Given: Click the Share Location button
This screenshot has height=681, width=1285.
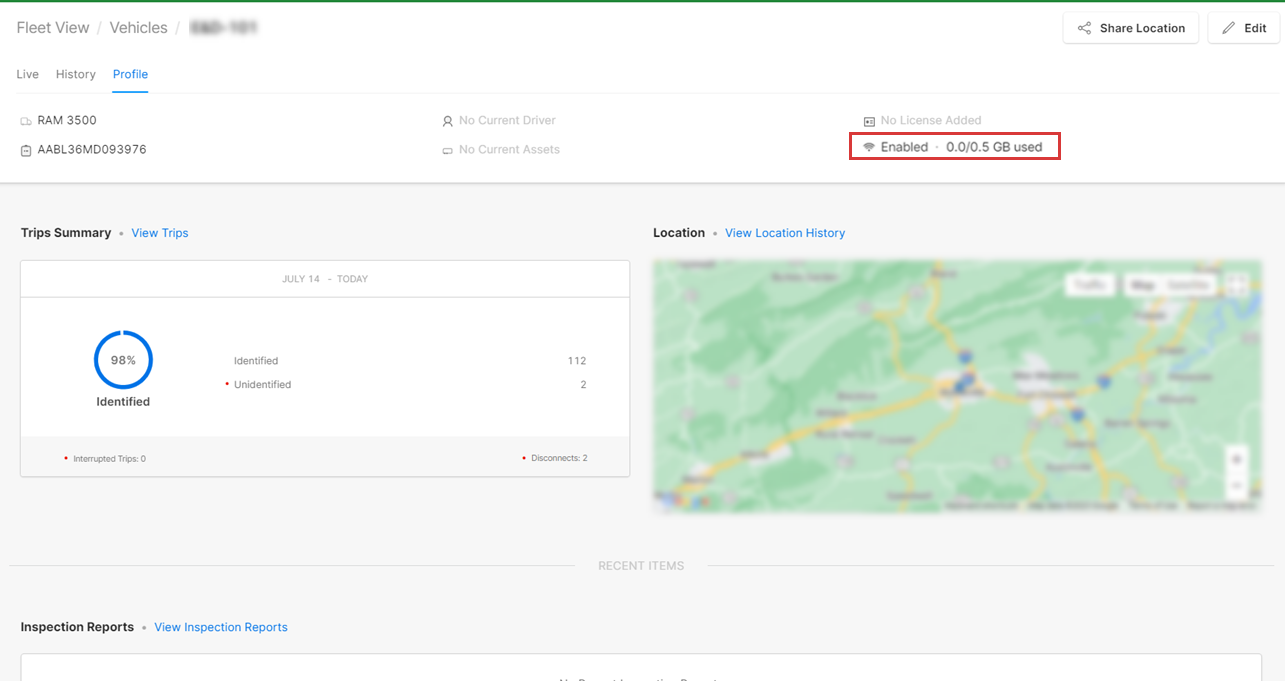Looking at the screenshot, I should [1130, 28].
